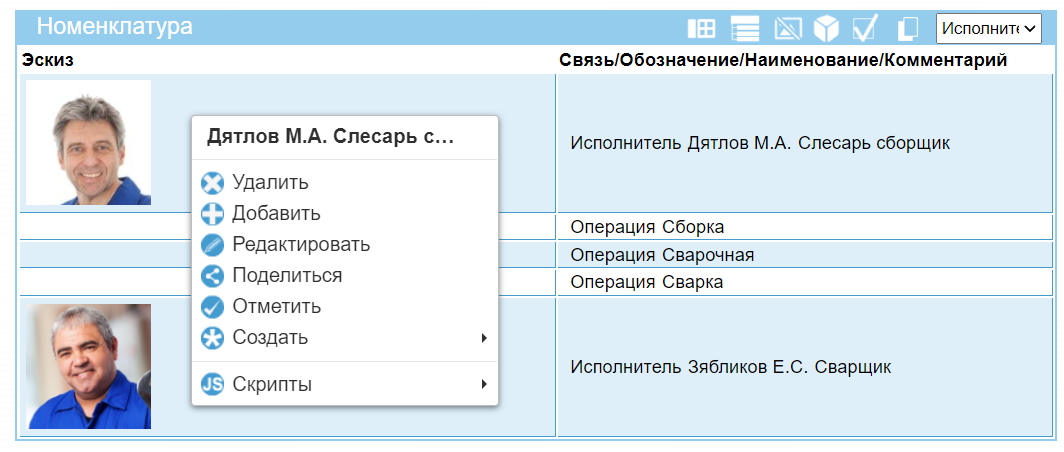Click the table grid view icon in header

tap(702, 29)
